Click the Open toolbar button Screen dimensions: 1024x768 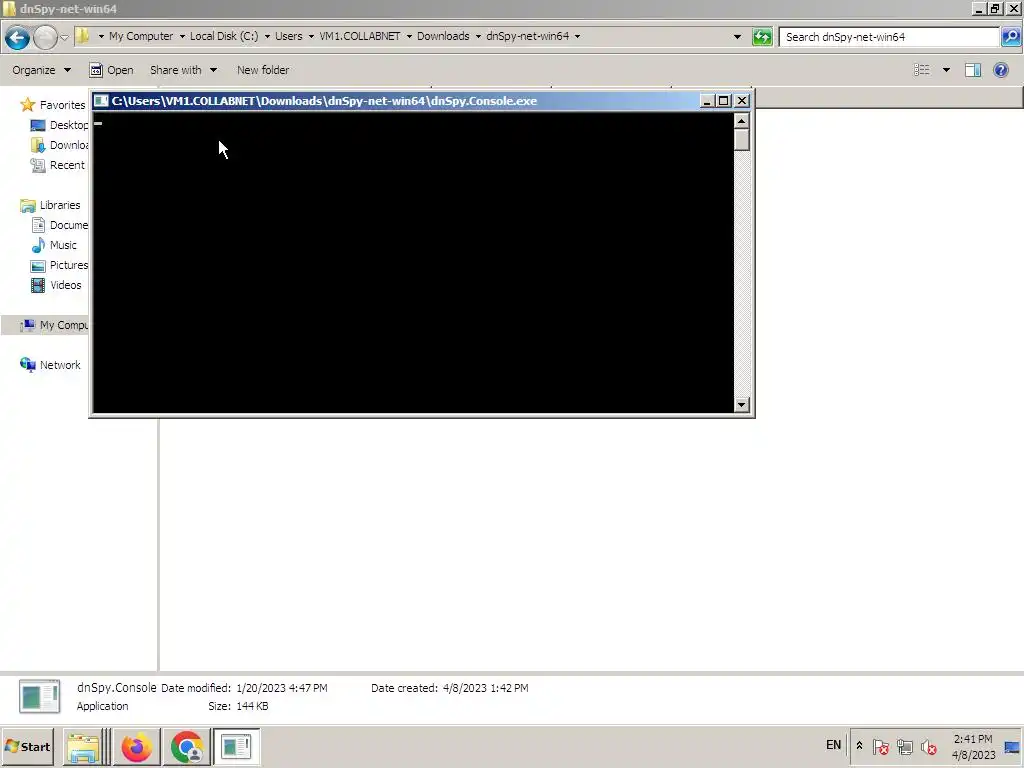(112, 70)
